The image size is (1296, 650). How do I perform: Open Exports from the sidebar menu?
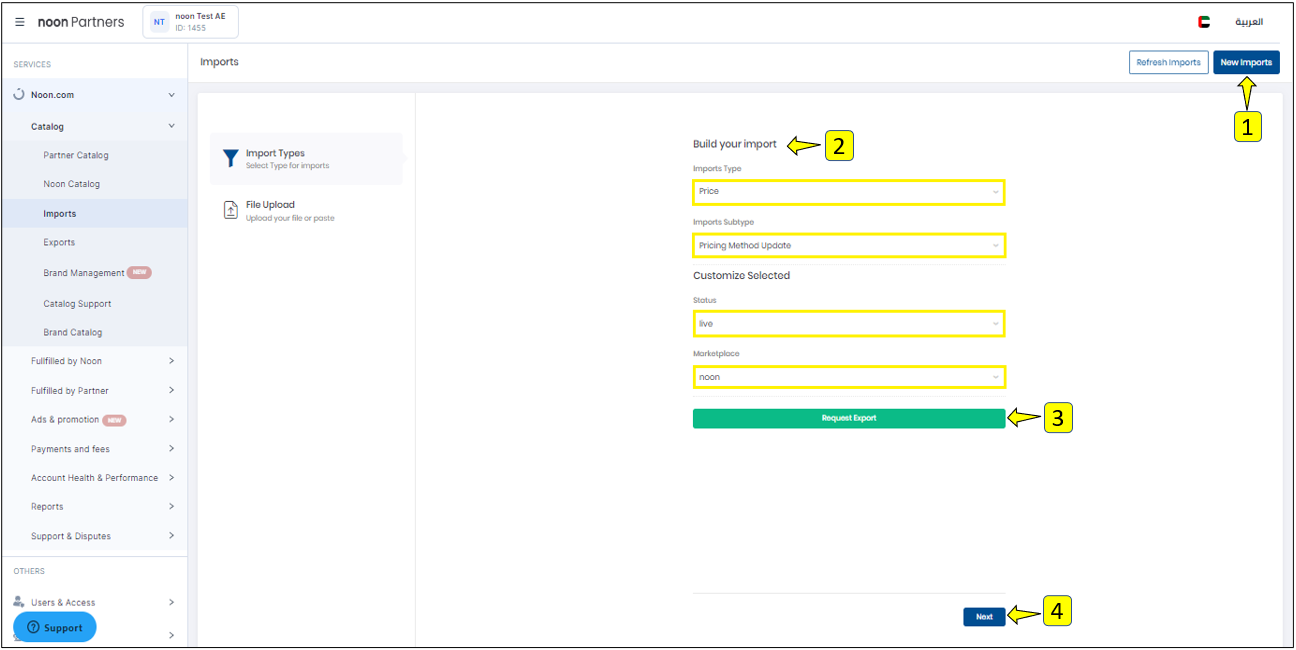(x=59, y=242)
